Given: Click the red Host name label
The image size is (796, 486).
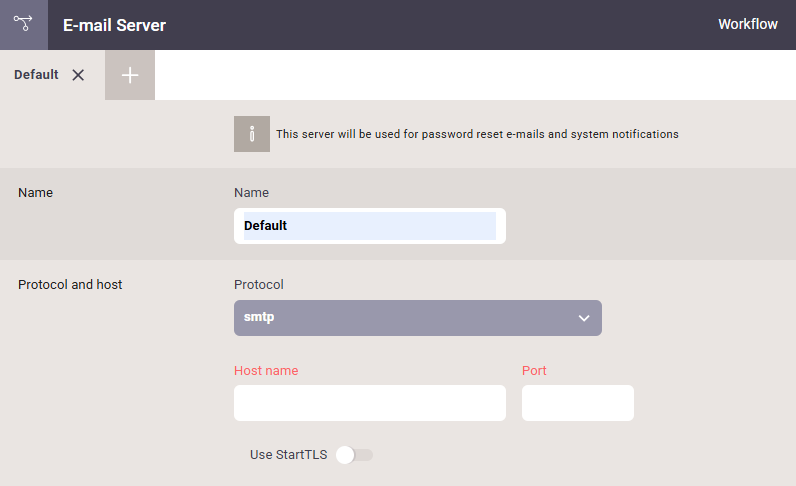Looking at the screenshot, I should (266, 371).
